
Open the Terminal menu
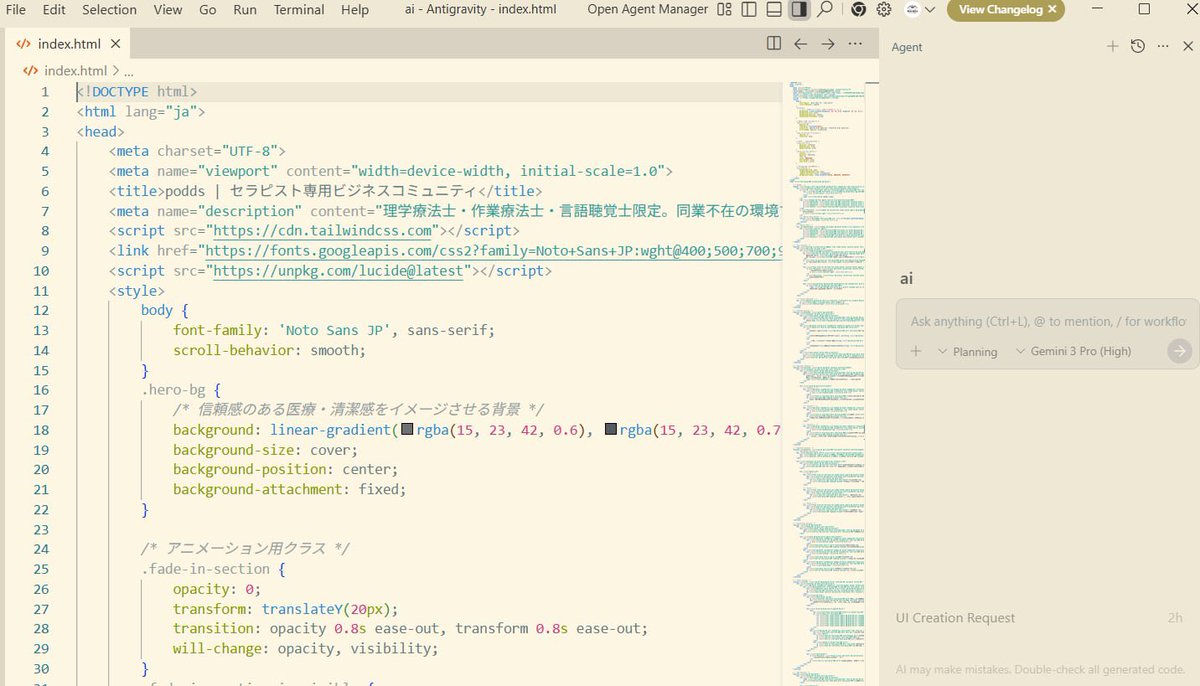pyautogui.click(x=299, y=10)
